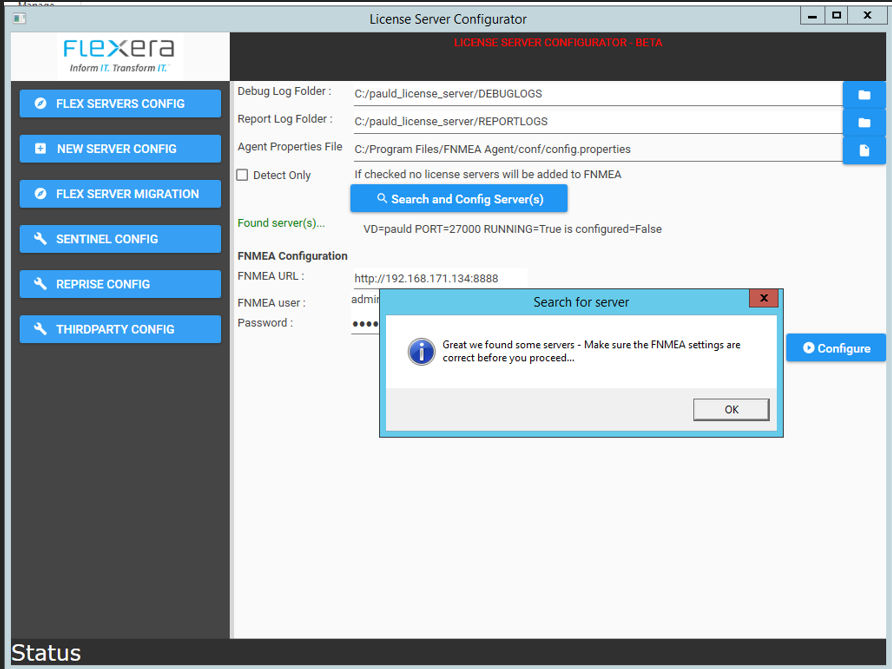Browse for the Agent Properties File
Screen dimensions: 892x669
864,150
